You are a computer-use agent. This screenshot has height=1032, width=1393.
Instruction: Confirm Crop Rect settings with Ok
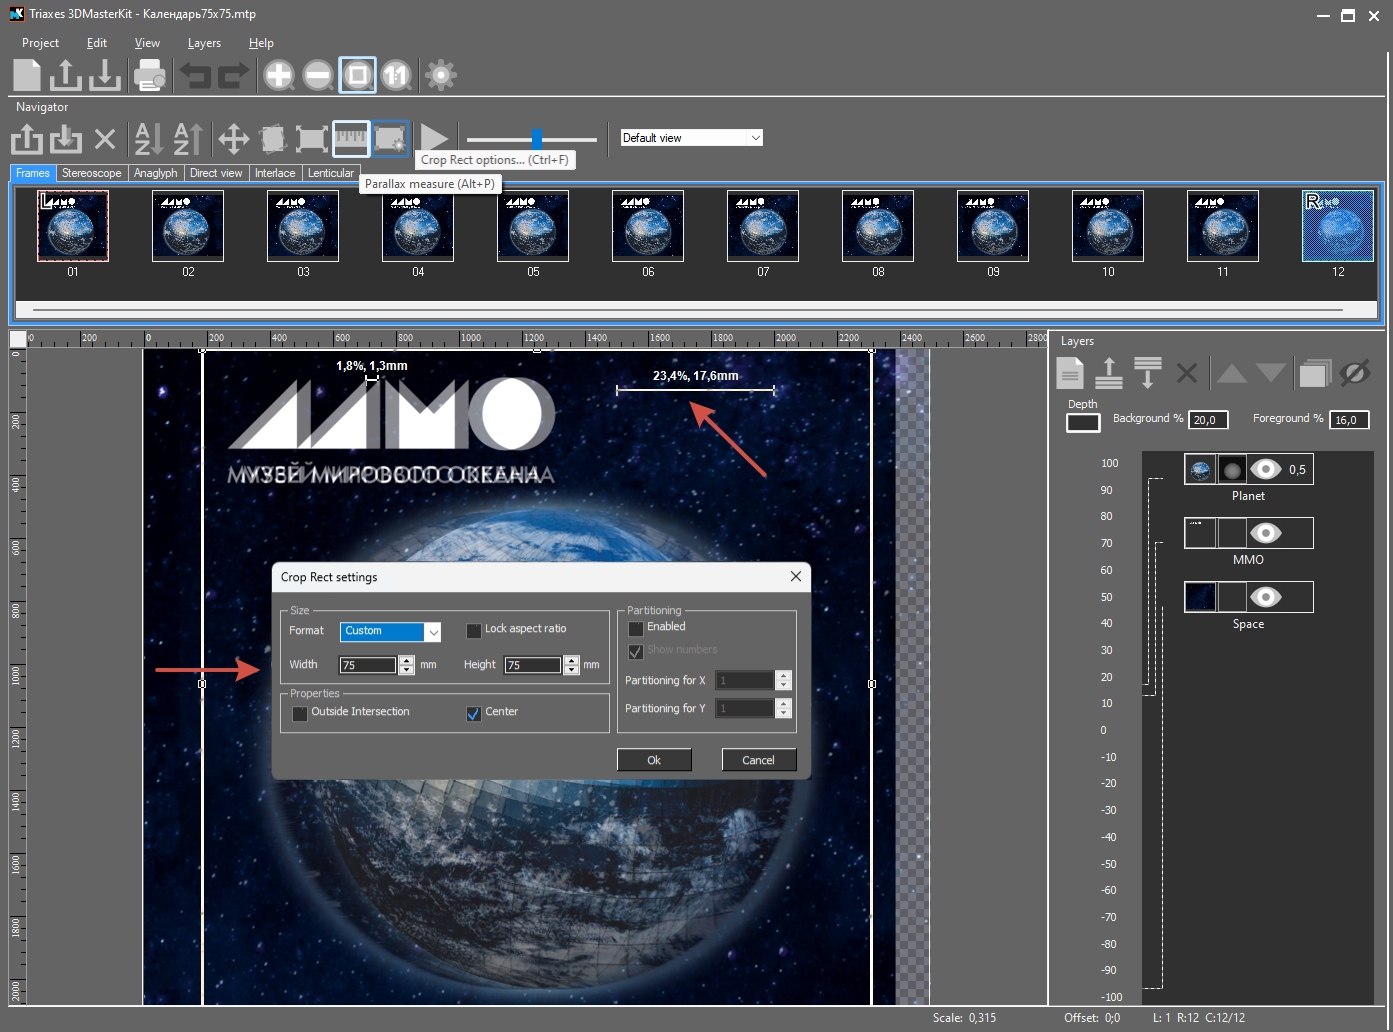pos(654,759)
